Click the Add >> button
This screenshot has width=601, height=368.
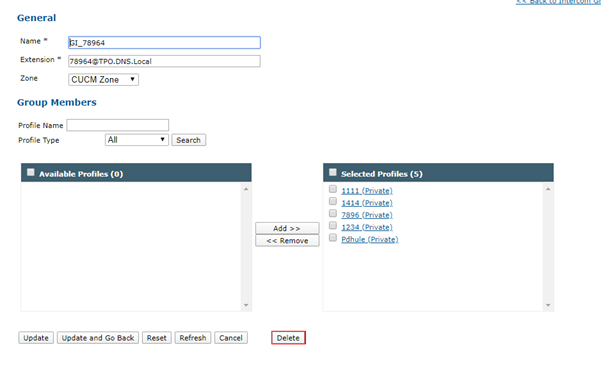[x=287, y=228]
